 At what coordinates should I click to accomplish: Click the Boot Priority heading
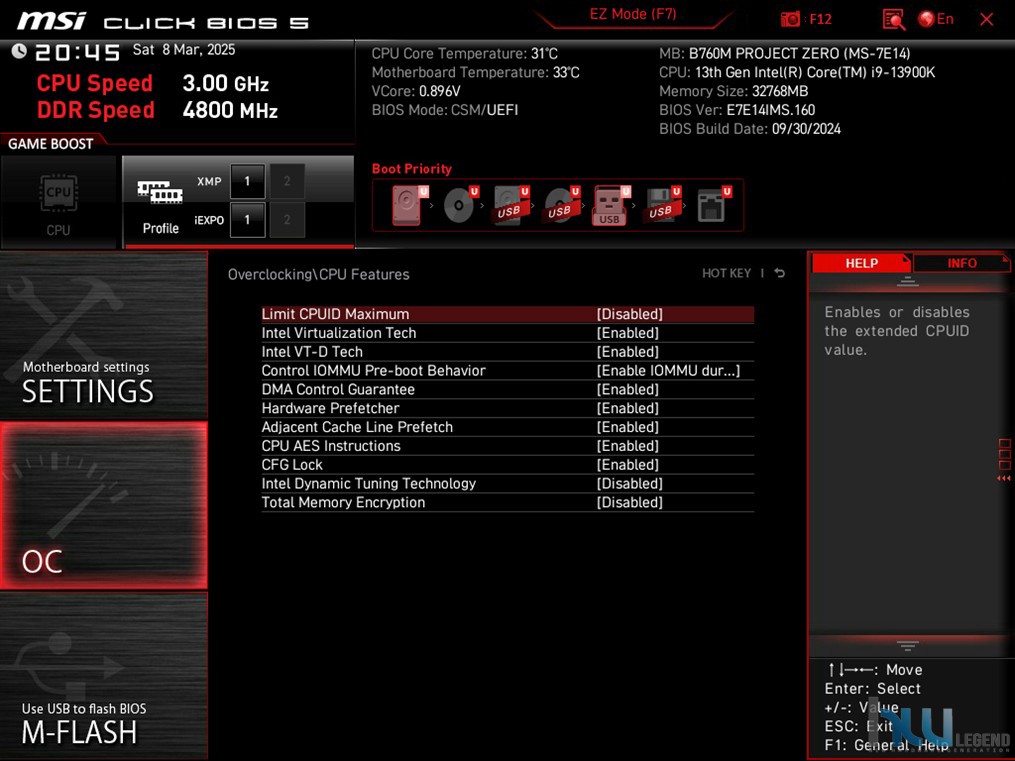tap(412, 168)
